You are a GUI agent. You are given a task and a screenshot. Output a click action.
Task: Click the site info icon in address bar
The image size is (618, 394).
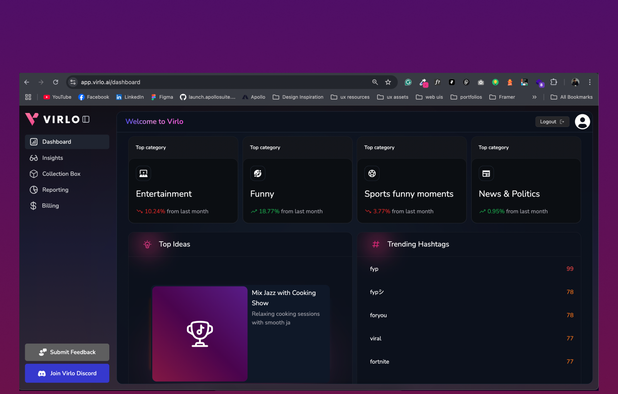[73, 82]
